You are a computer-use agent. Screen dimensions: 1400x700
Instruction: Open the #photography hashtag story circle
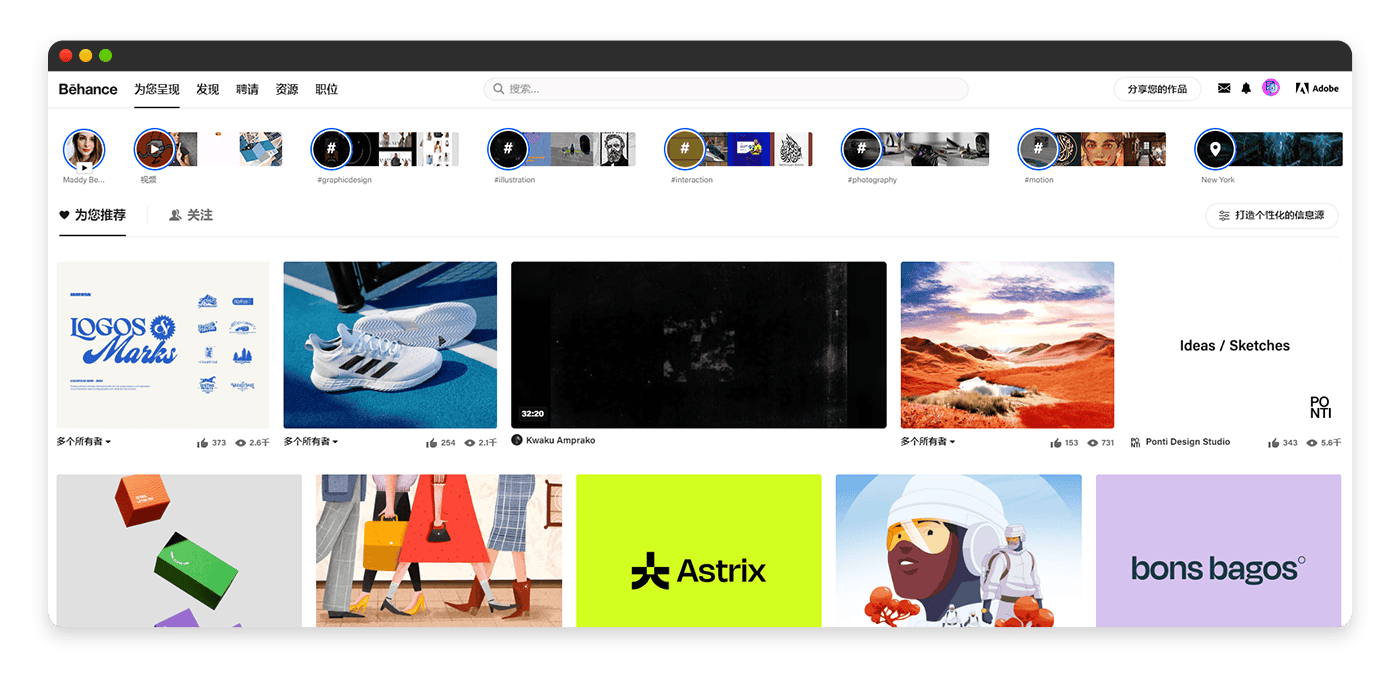coord(861,149)
